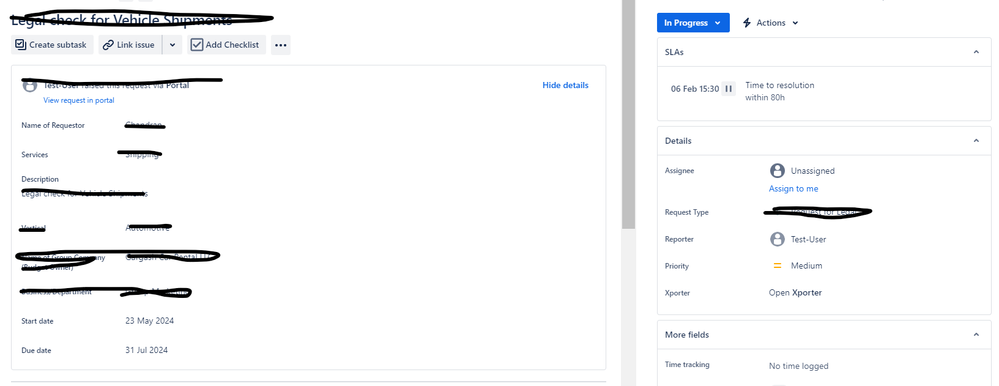999x386 pixels.
Task: Open the Open Xporter link
Action: [795, 293]
